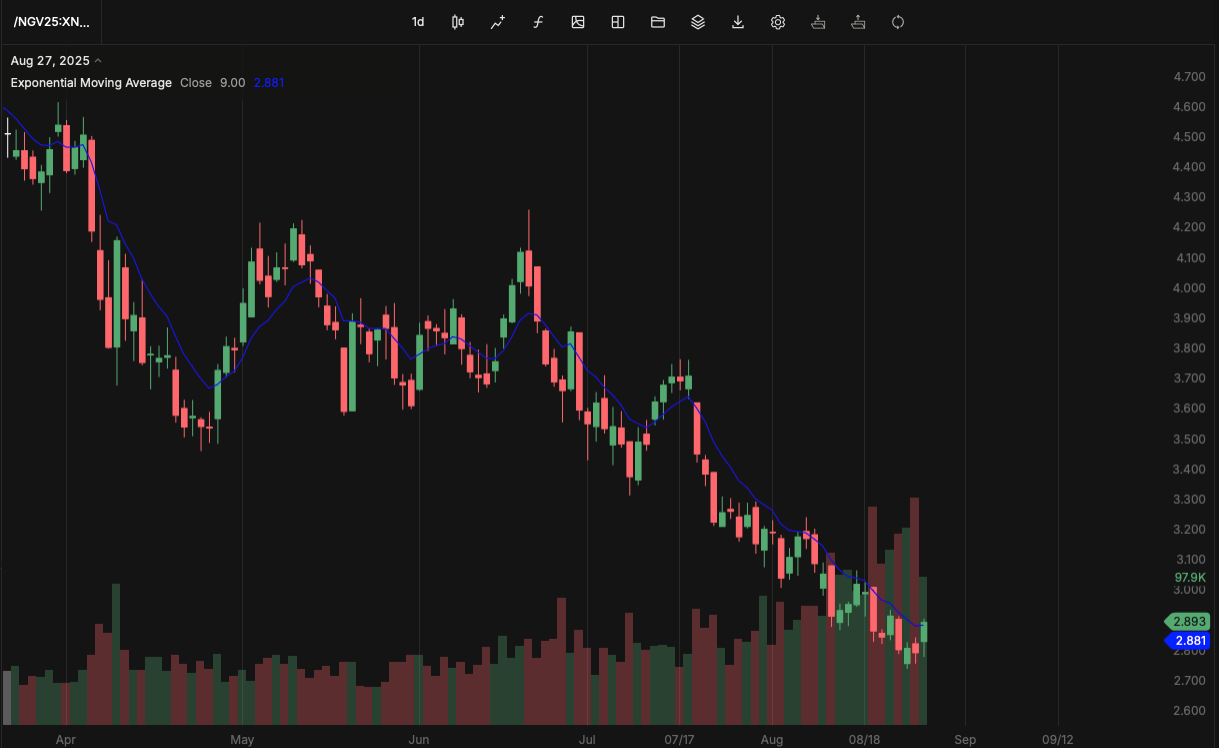Viewport: 1219px width, 748px height.
Task: Click the Aug label on time axis
Action: (x=772, y=740)
